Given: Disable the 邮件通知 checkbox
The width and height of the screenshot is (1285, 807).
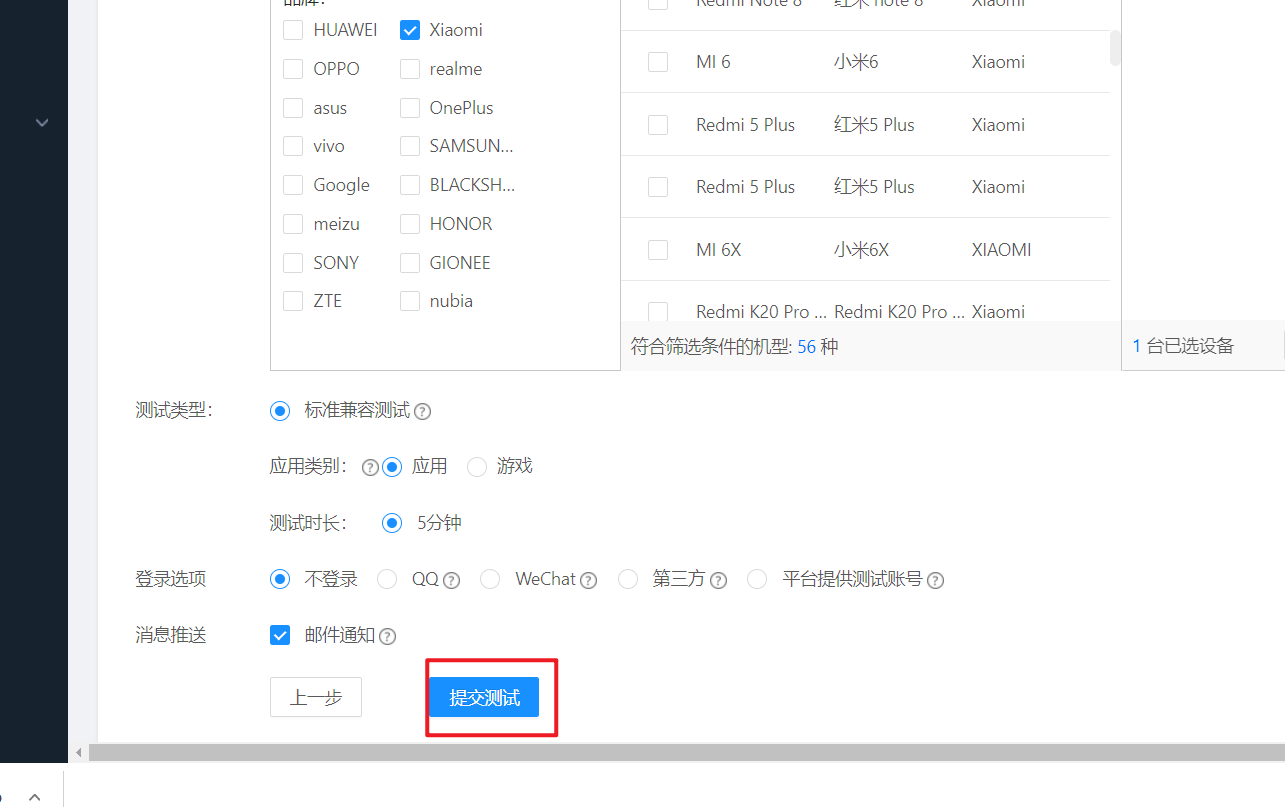Looking at the screenshot, I should (280, 635).
